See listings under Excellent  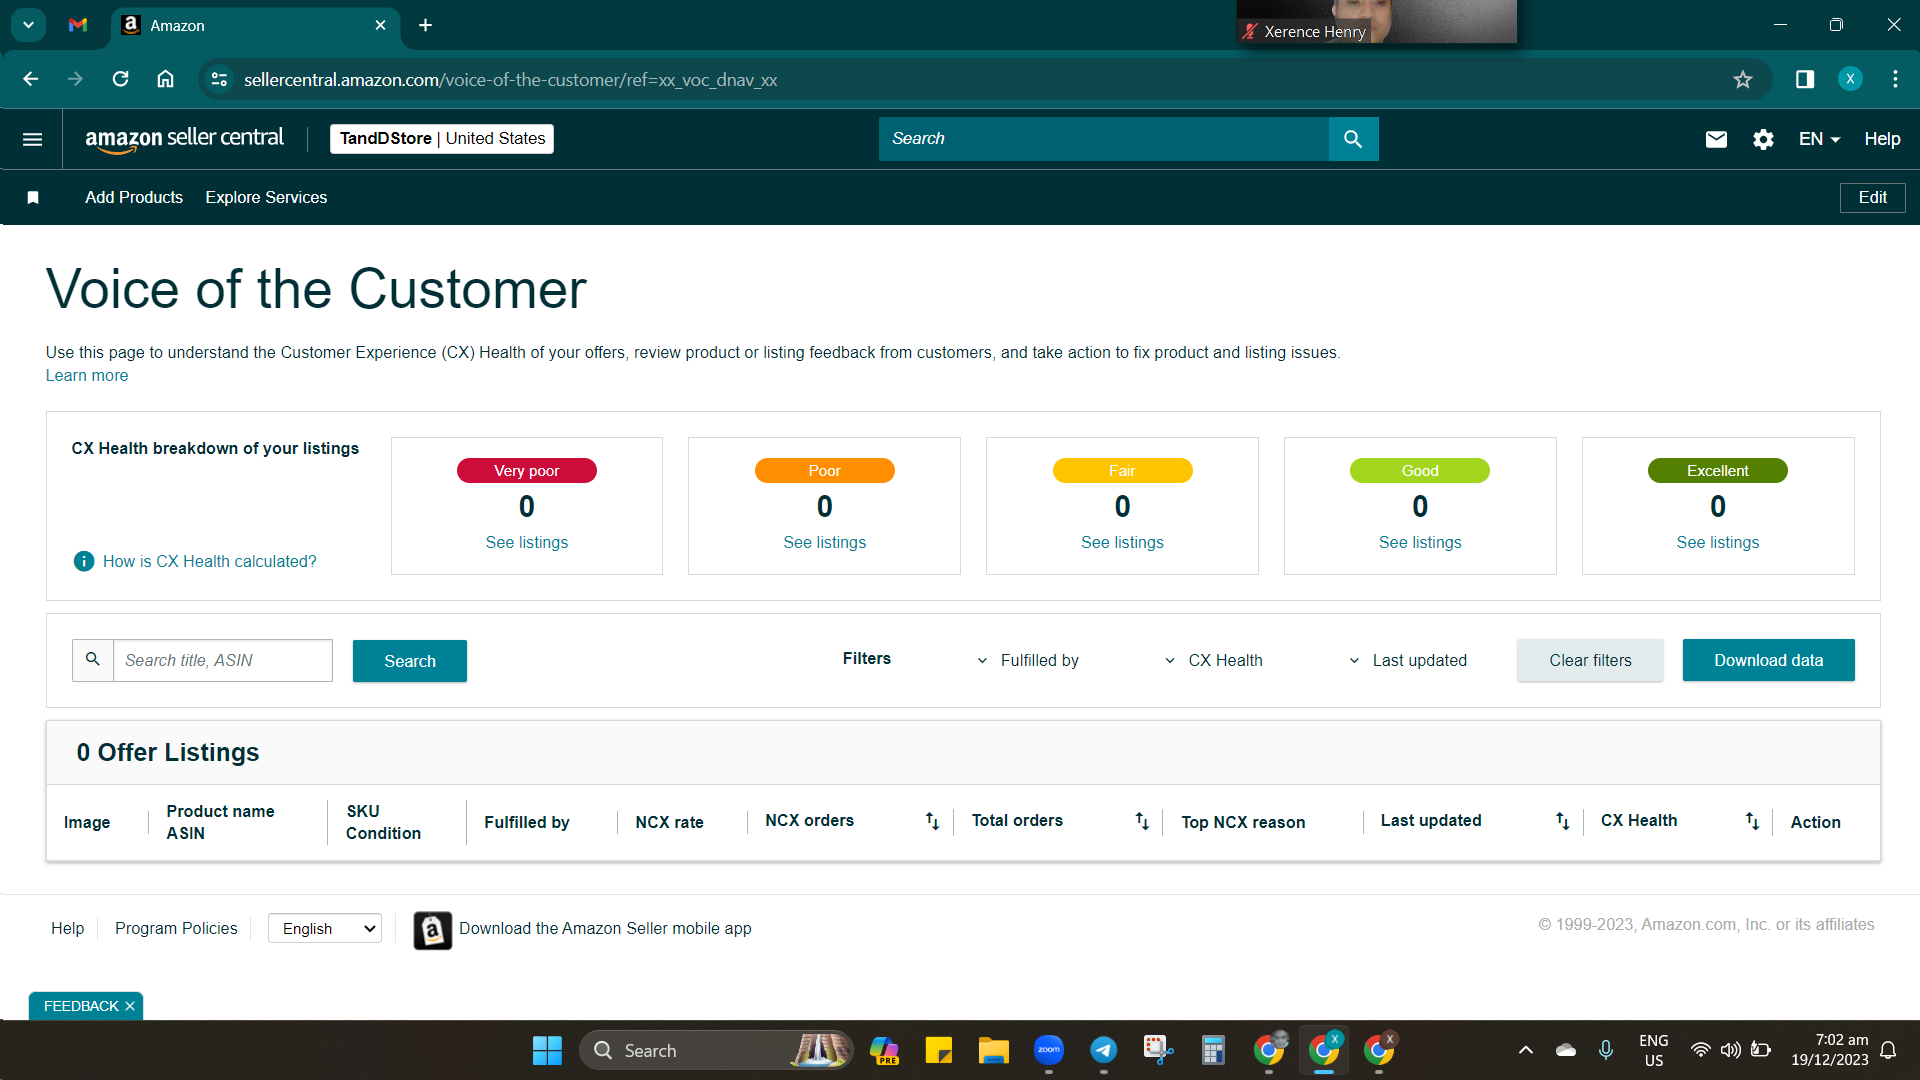pyautogui.click(x=1718, y=543)
